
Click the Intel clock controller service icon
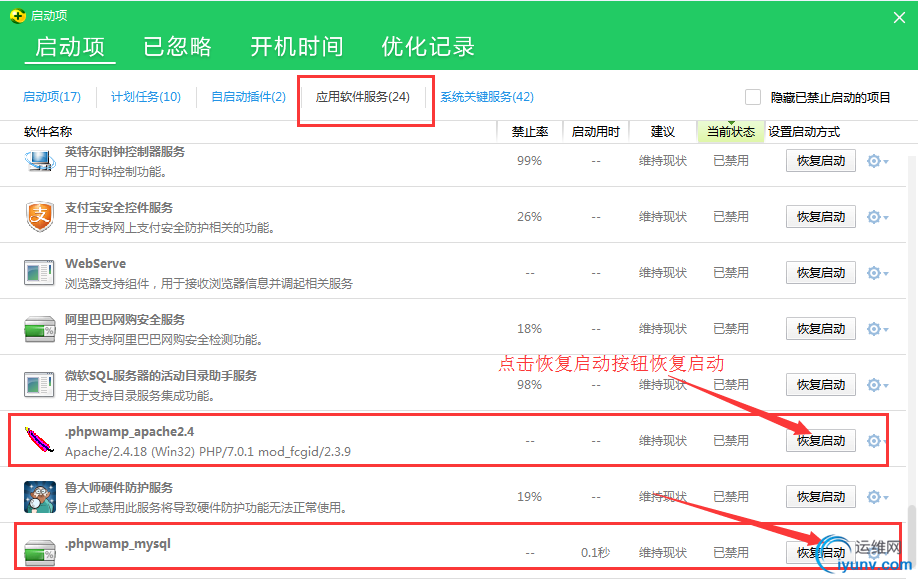(x=40, y=160)
